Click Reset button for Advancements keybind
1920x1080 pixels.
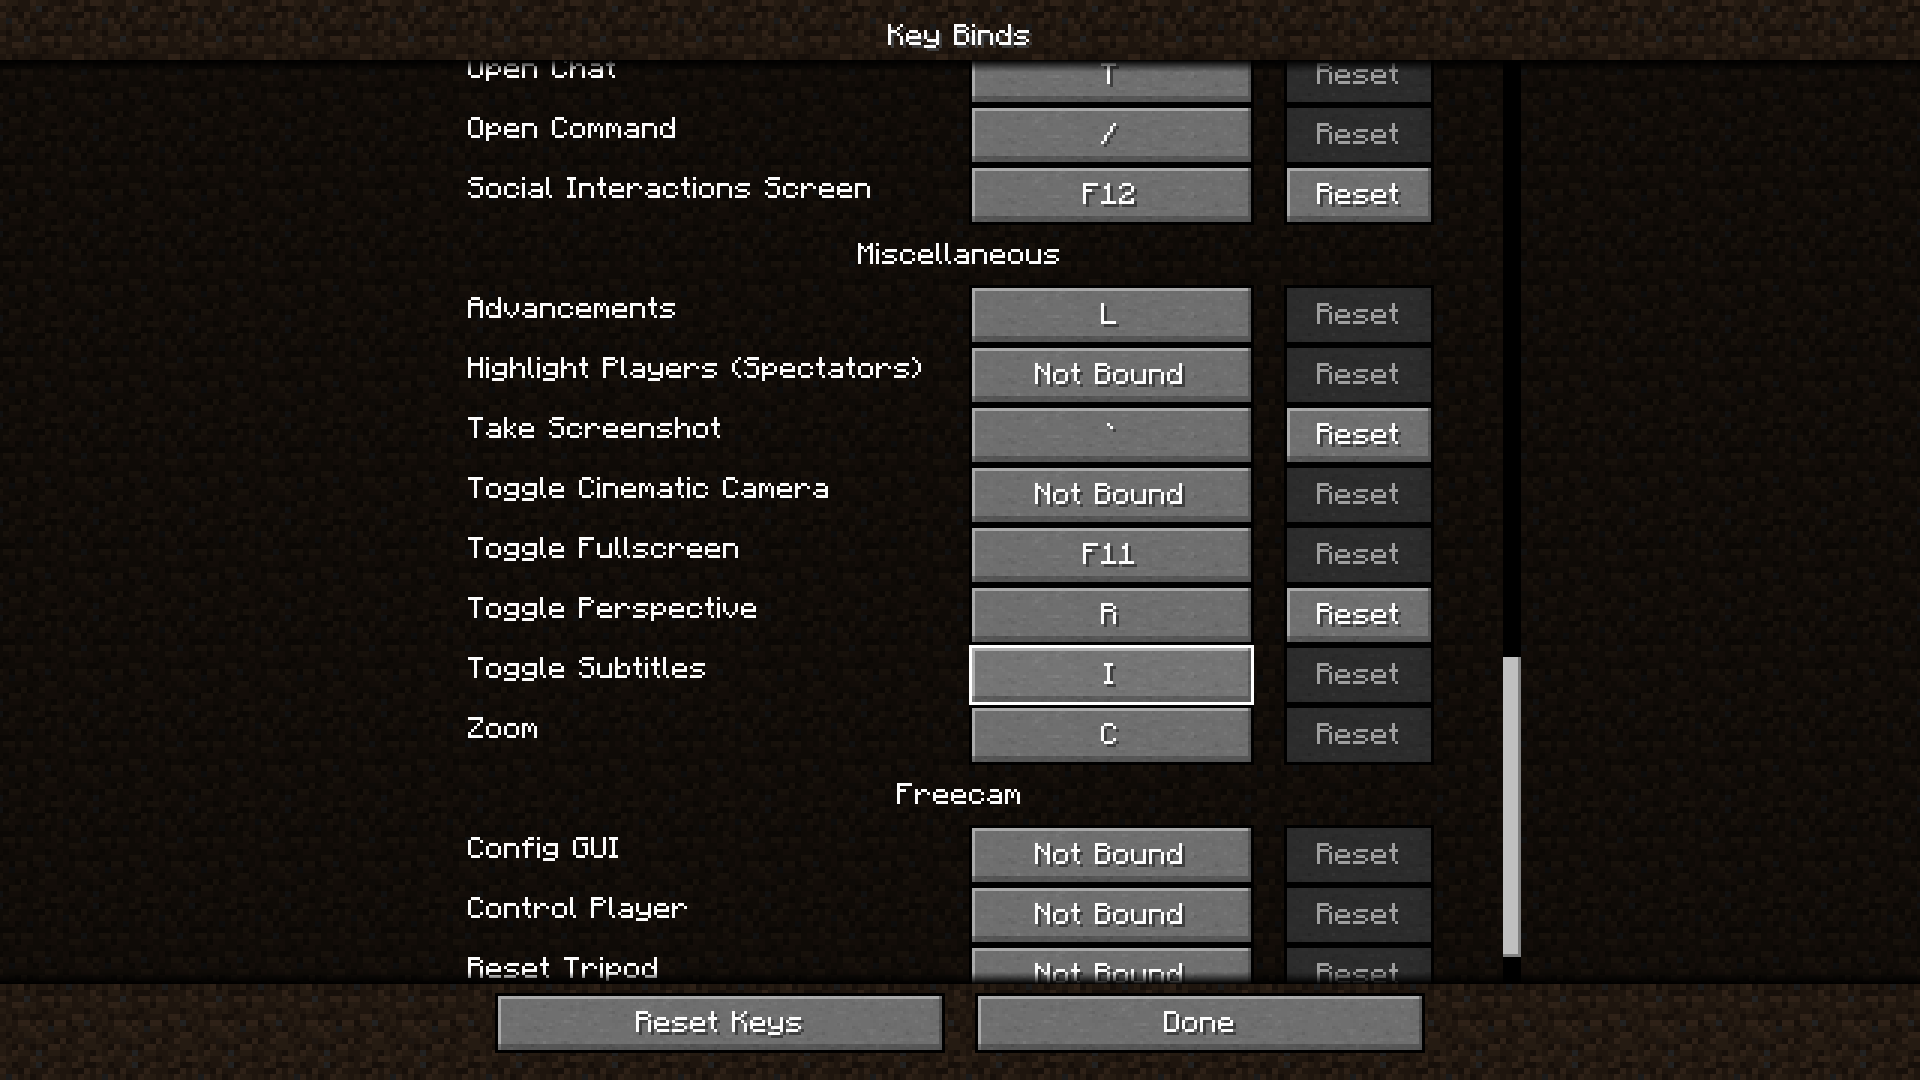1357,314
